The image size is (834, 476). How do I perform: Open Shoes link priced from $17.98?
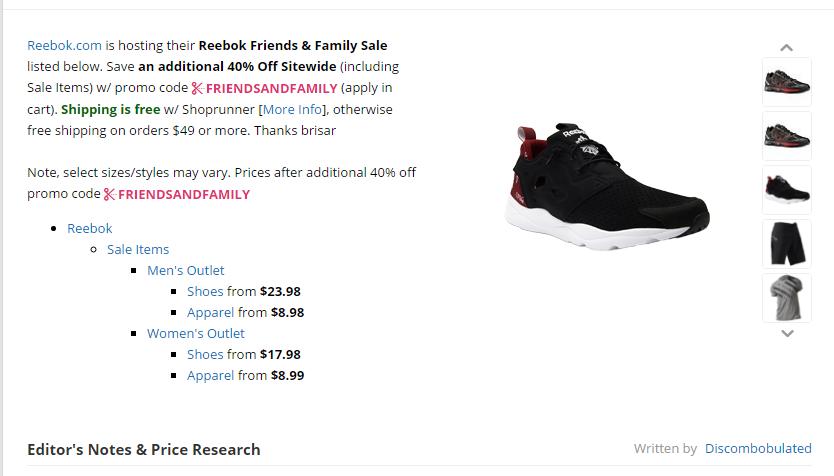point(205,354)
